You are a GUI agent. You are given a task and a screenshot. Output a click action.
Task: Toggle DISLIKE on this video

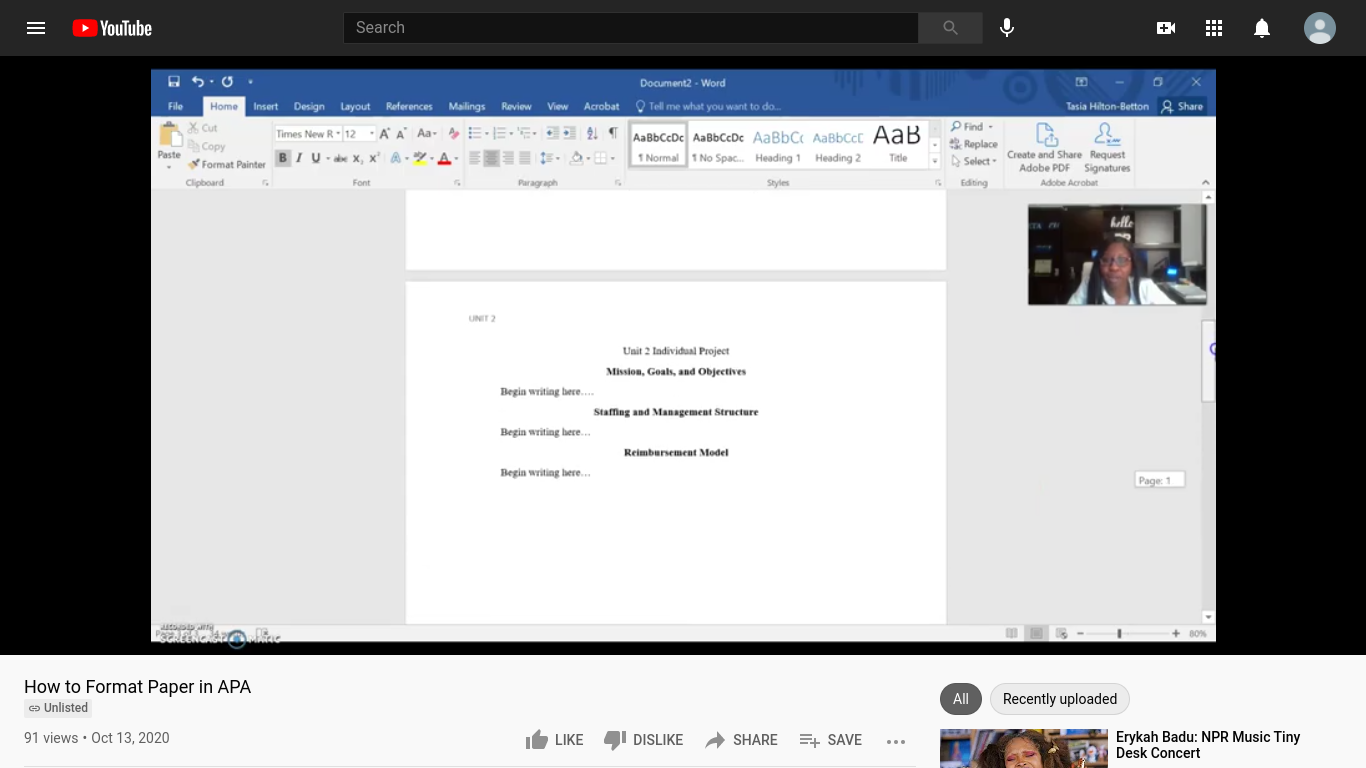coord(644,740)
